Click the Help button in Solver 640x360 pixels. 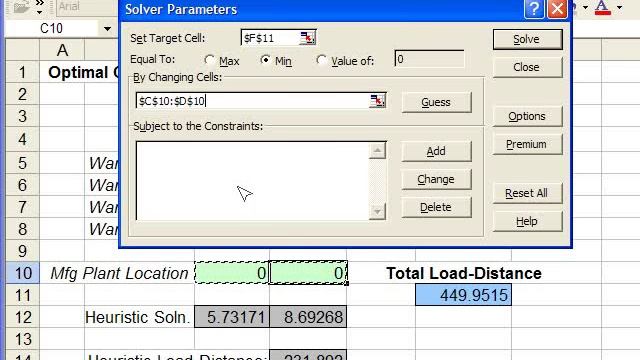click(527, 222)
